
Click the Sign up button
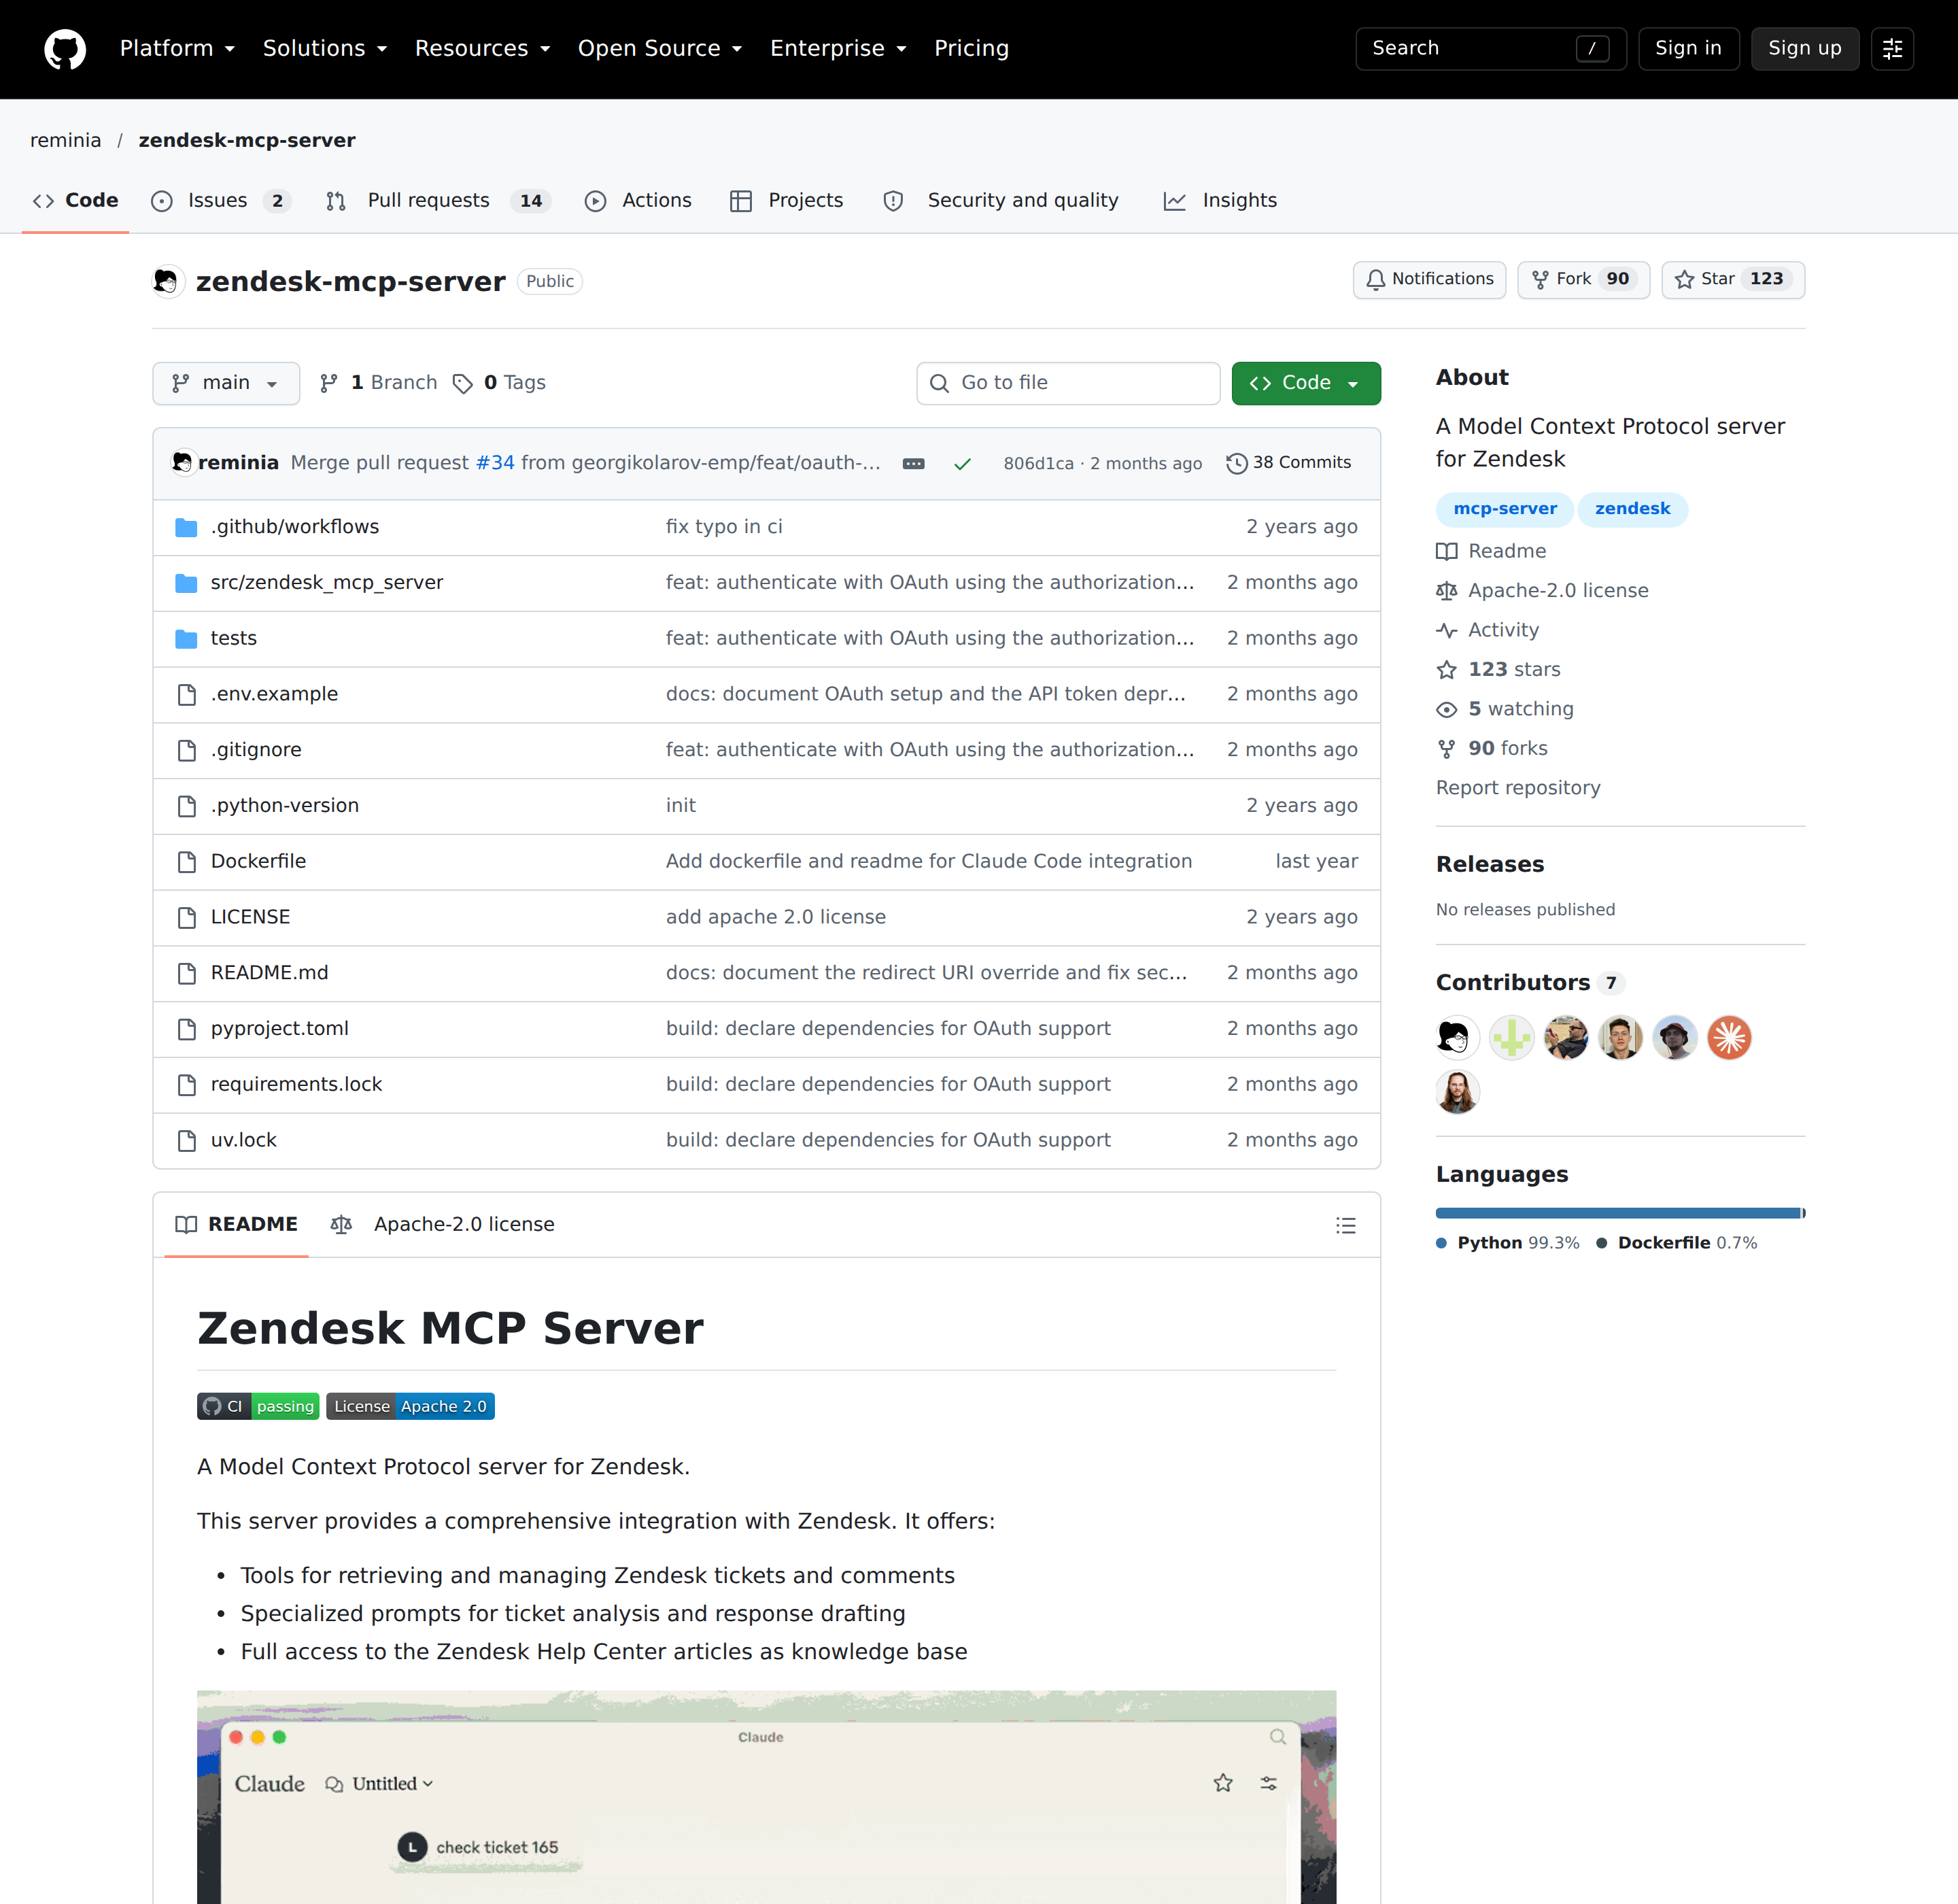pyautogui.click(x=1804, y=49)
